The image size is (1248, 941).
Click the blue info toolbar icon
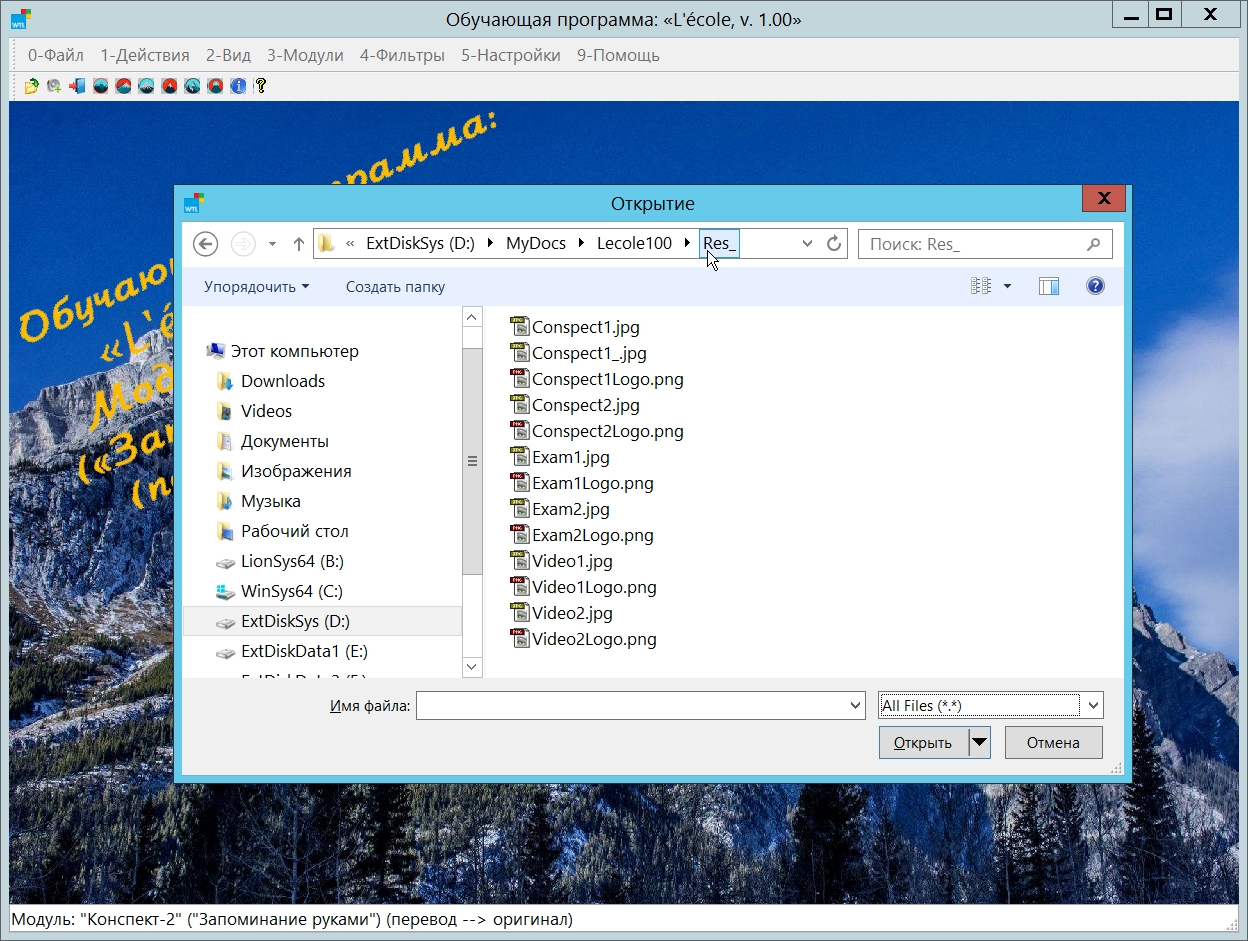click(x=238, y=86)
